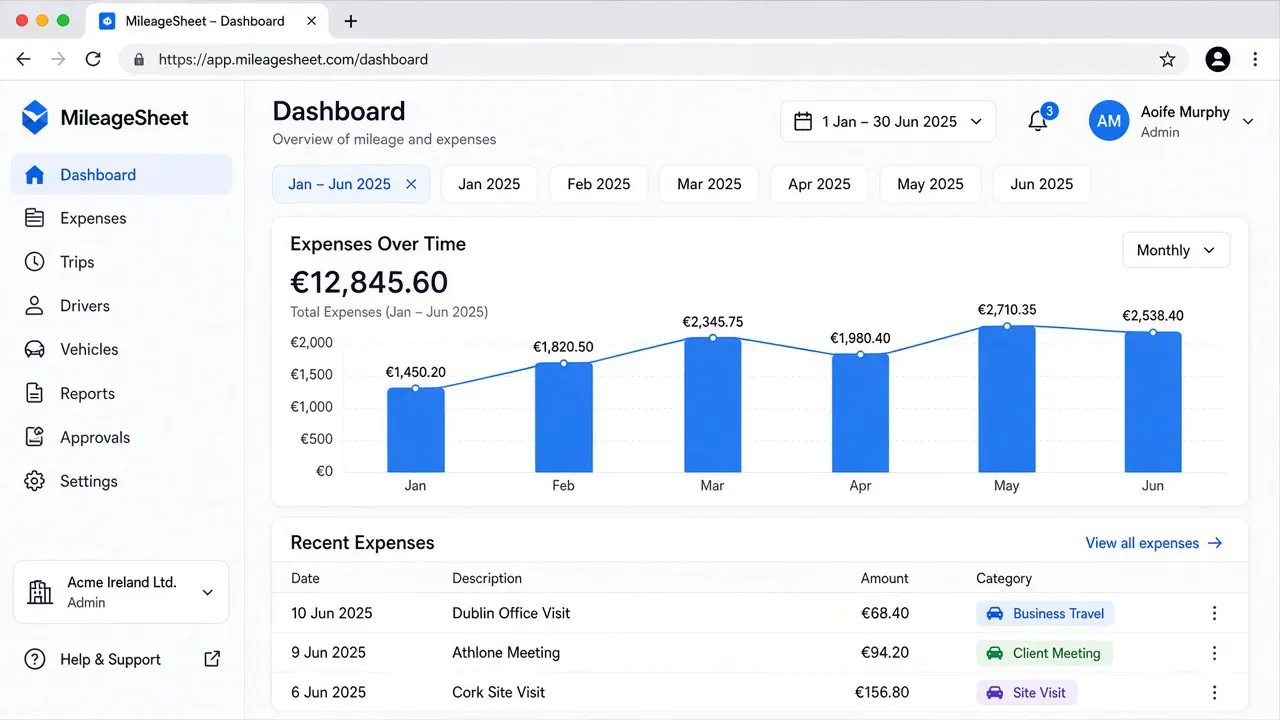The width and height of the screenshot is (1280, 720).
Task: Click the May bar in expenses chart
Action: 1007,399
